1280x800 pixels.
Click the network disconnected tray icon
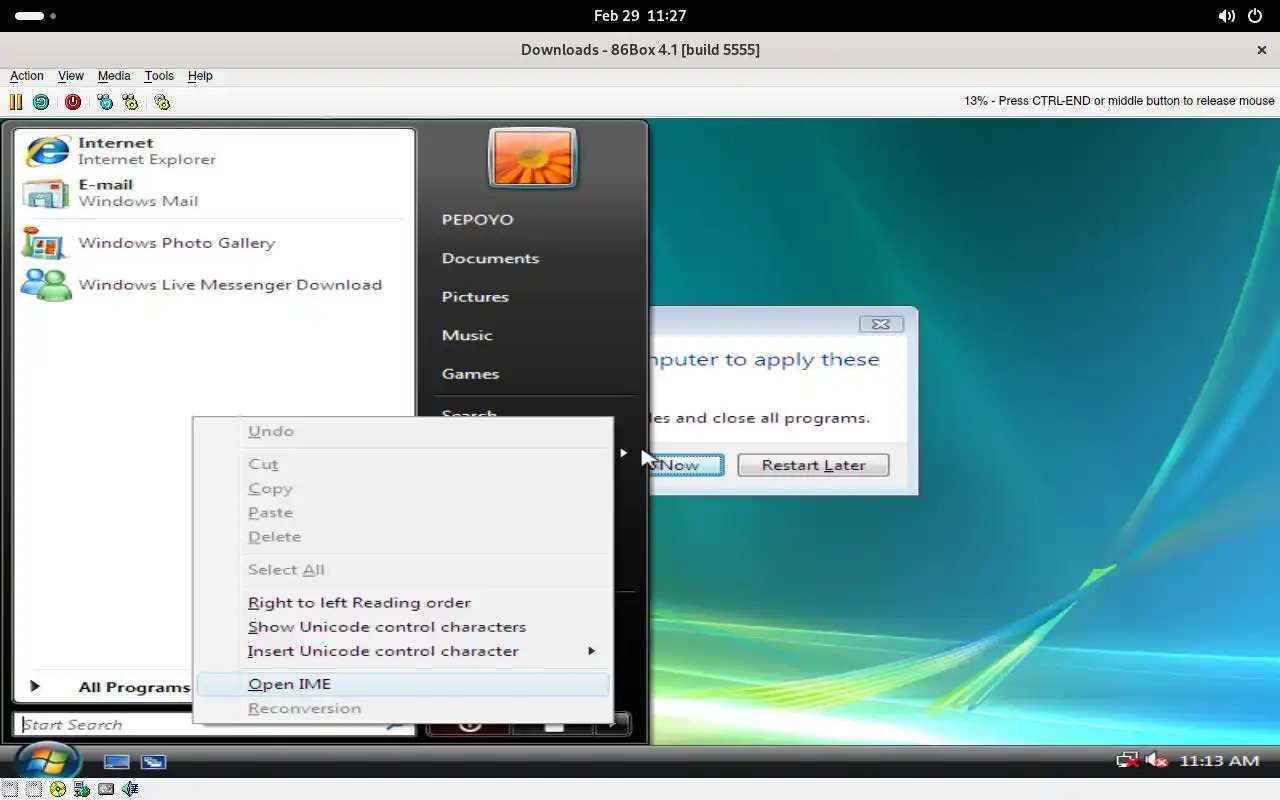[1128, 761]
